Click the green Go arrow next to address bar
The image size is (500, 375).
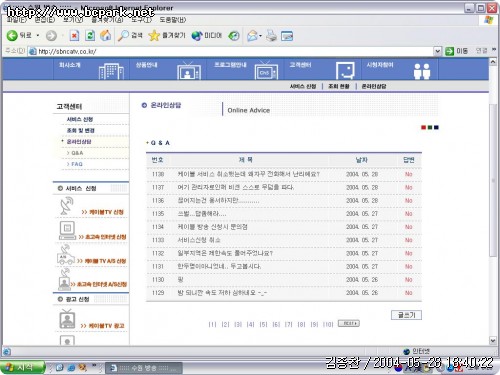[x=450, y=51]
